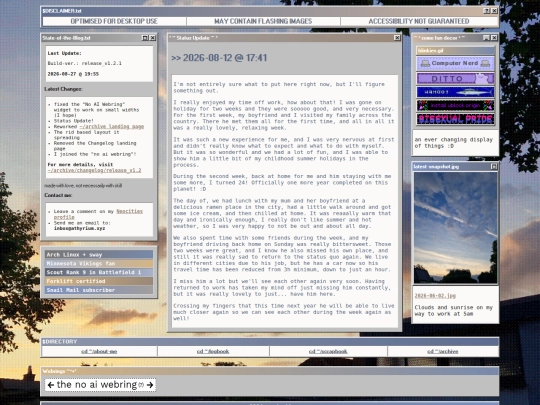Viewport: 540px width, 405px height.
Task: Click the OPTIMISED FOR DESKTOP USE notice
Action: (x=114, y=21)
